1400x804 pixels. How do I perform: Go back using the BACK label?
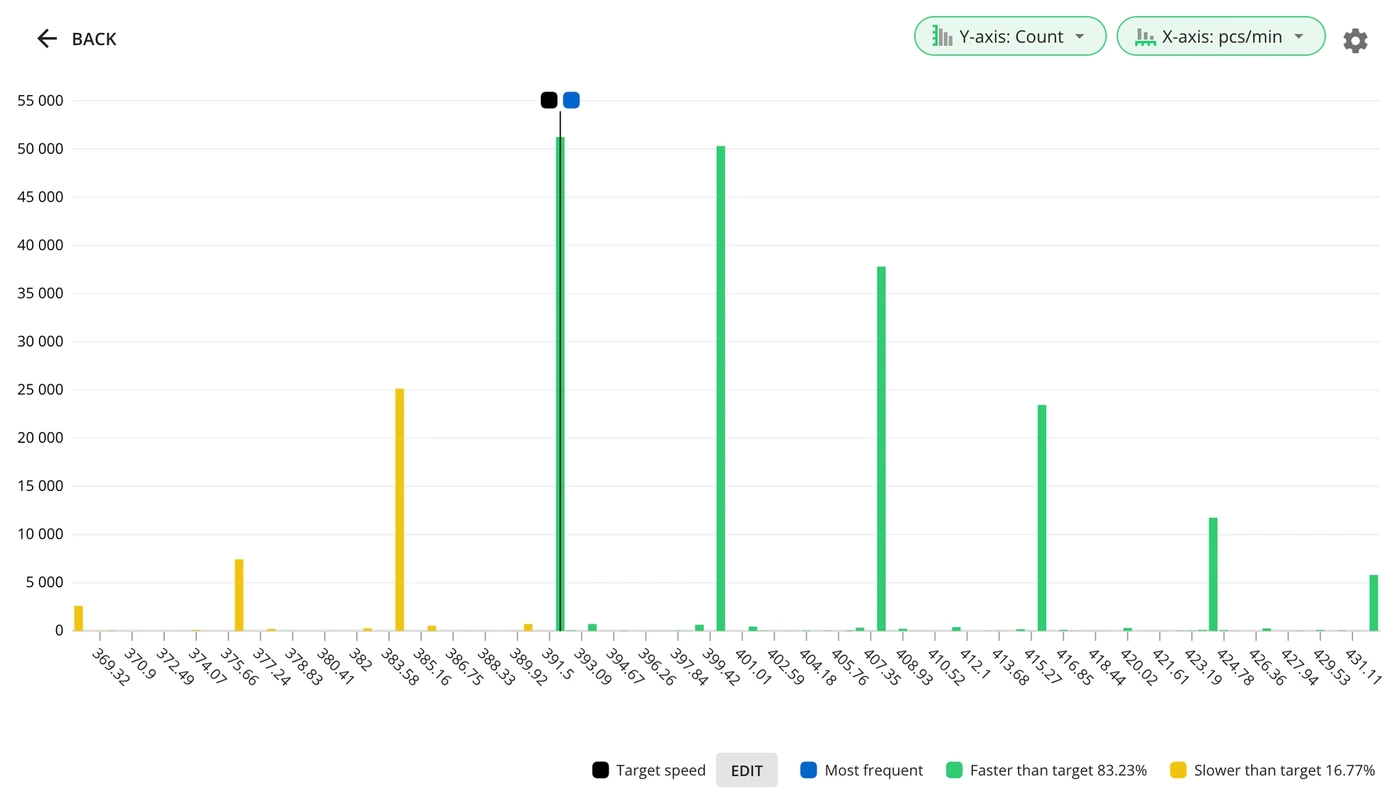coord(94,39)
